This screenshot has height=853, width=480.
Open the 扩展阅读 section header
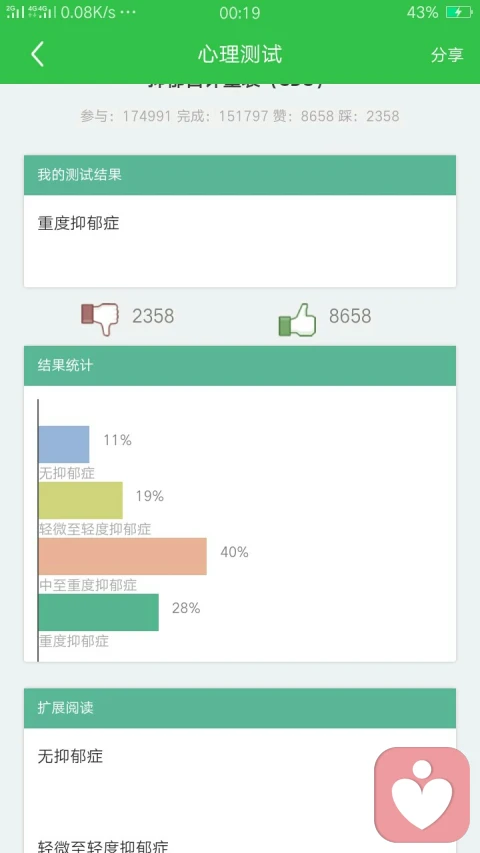[x=239, y=708]
